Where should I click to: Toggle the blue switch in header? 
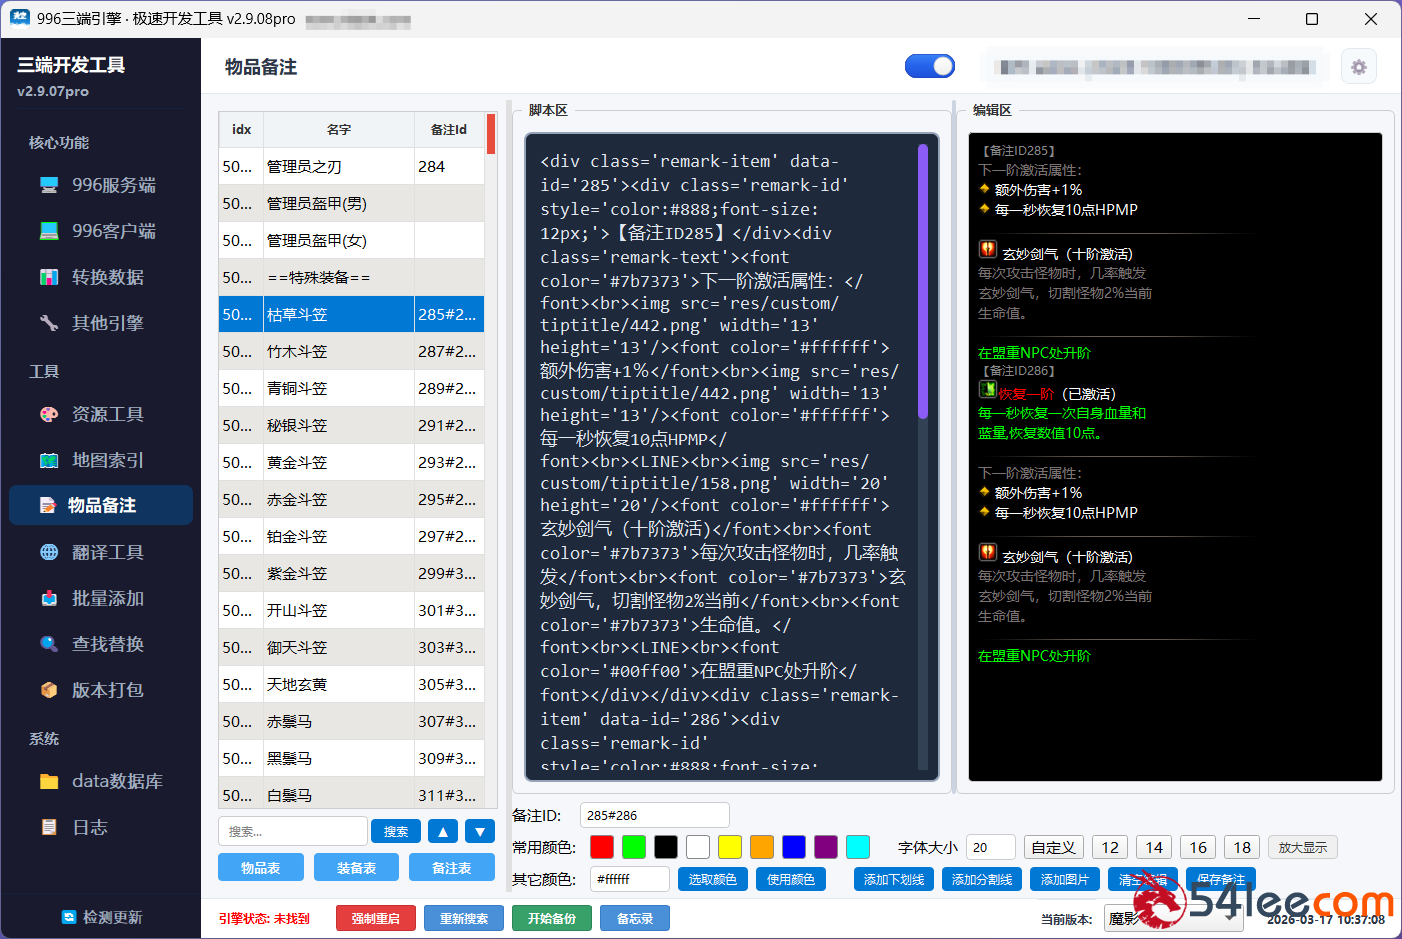[x=929, y=66]
